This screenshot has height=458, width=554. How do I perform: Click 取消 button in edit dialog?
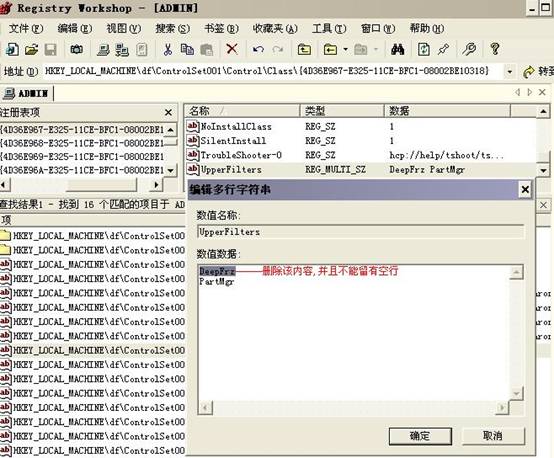[x=493, y=436]
